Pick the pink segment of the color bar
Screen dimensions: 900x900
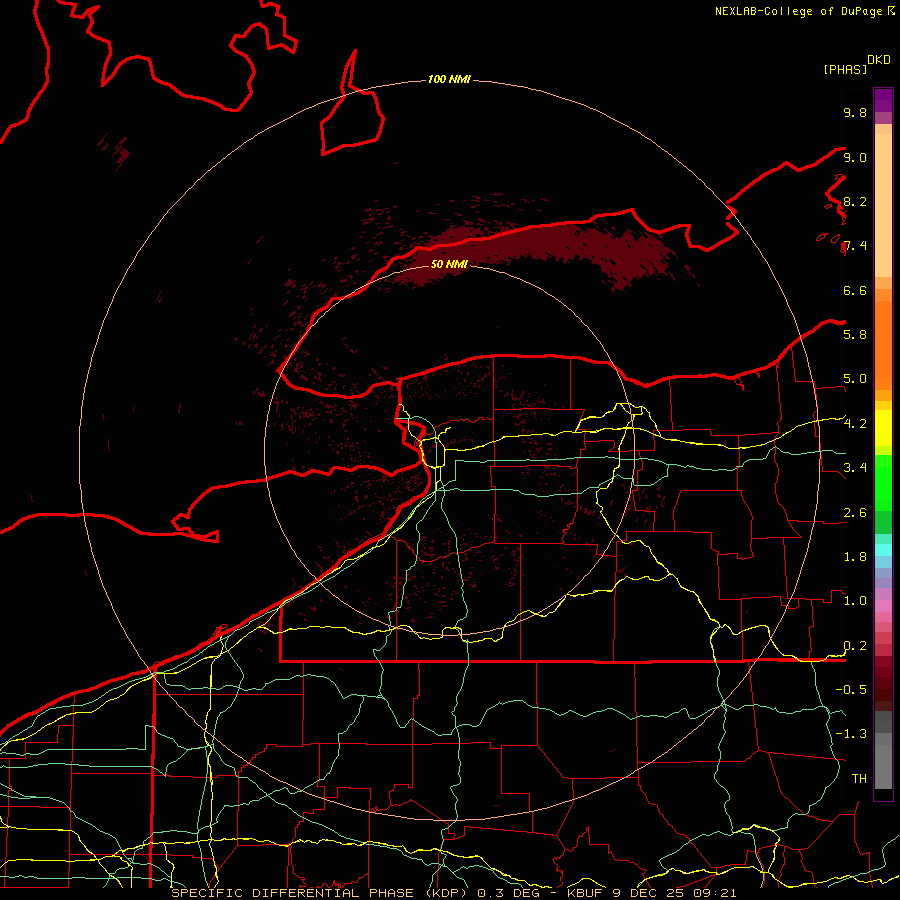pyautogui.click(x=883, y=606)
